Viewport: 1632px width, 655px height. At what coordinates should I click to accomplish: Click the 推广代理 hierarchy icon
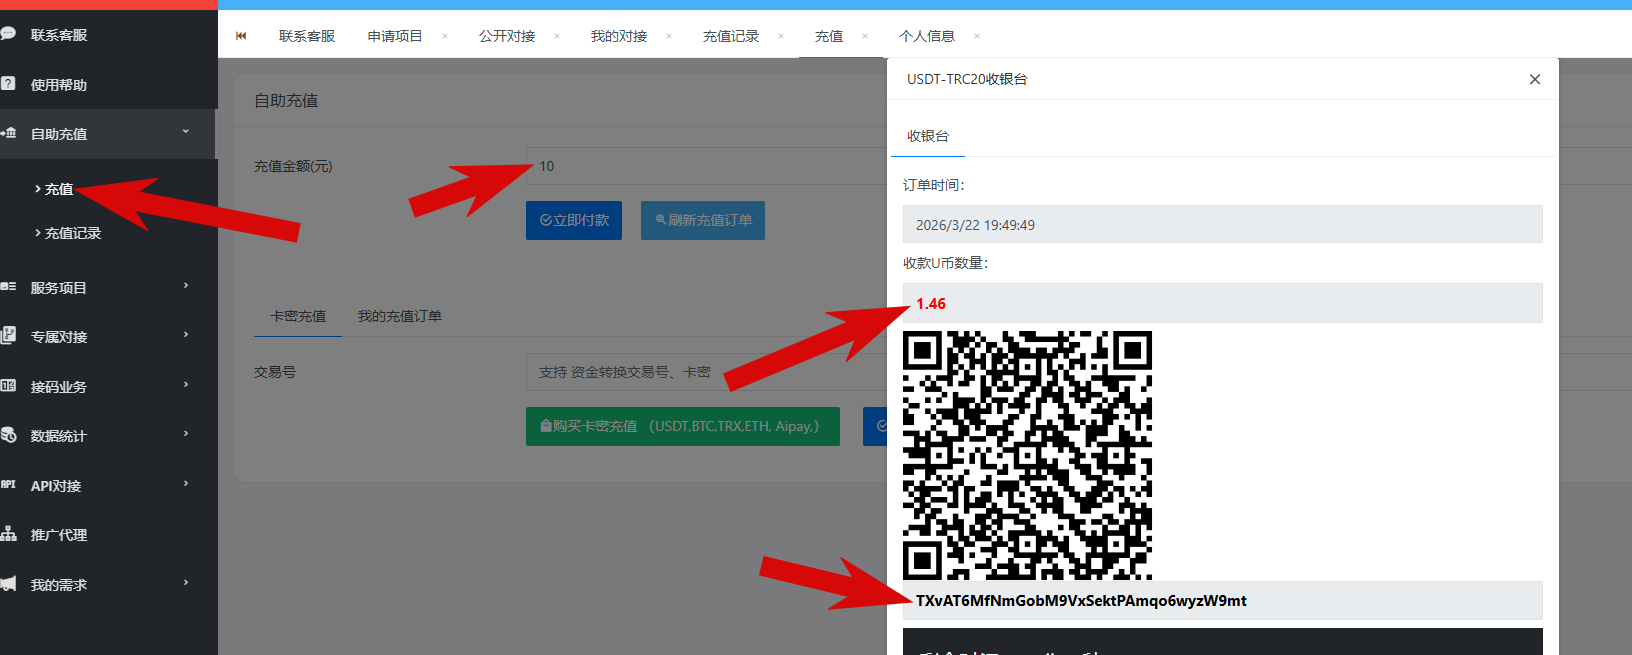click(8, 534)
